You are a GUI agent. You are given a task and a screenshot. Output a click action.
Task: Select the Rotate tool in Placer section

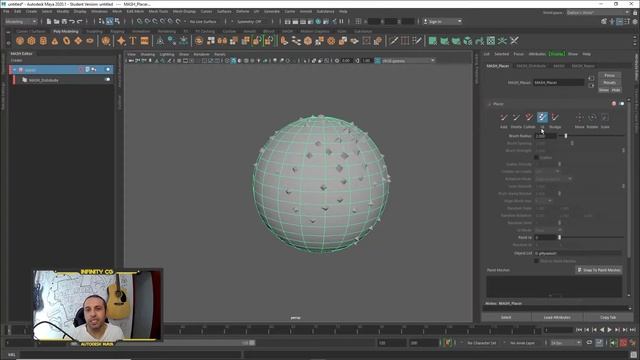click(x=592, y=118)
